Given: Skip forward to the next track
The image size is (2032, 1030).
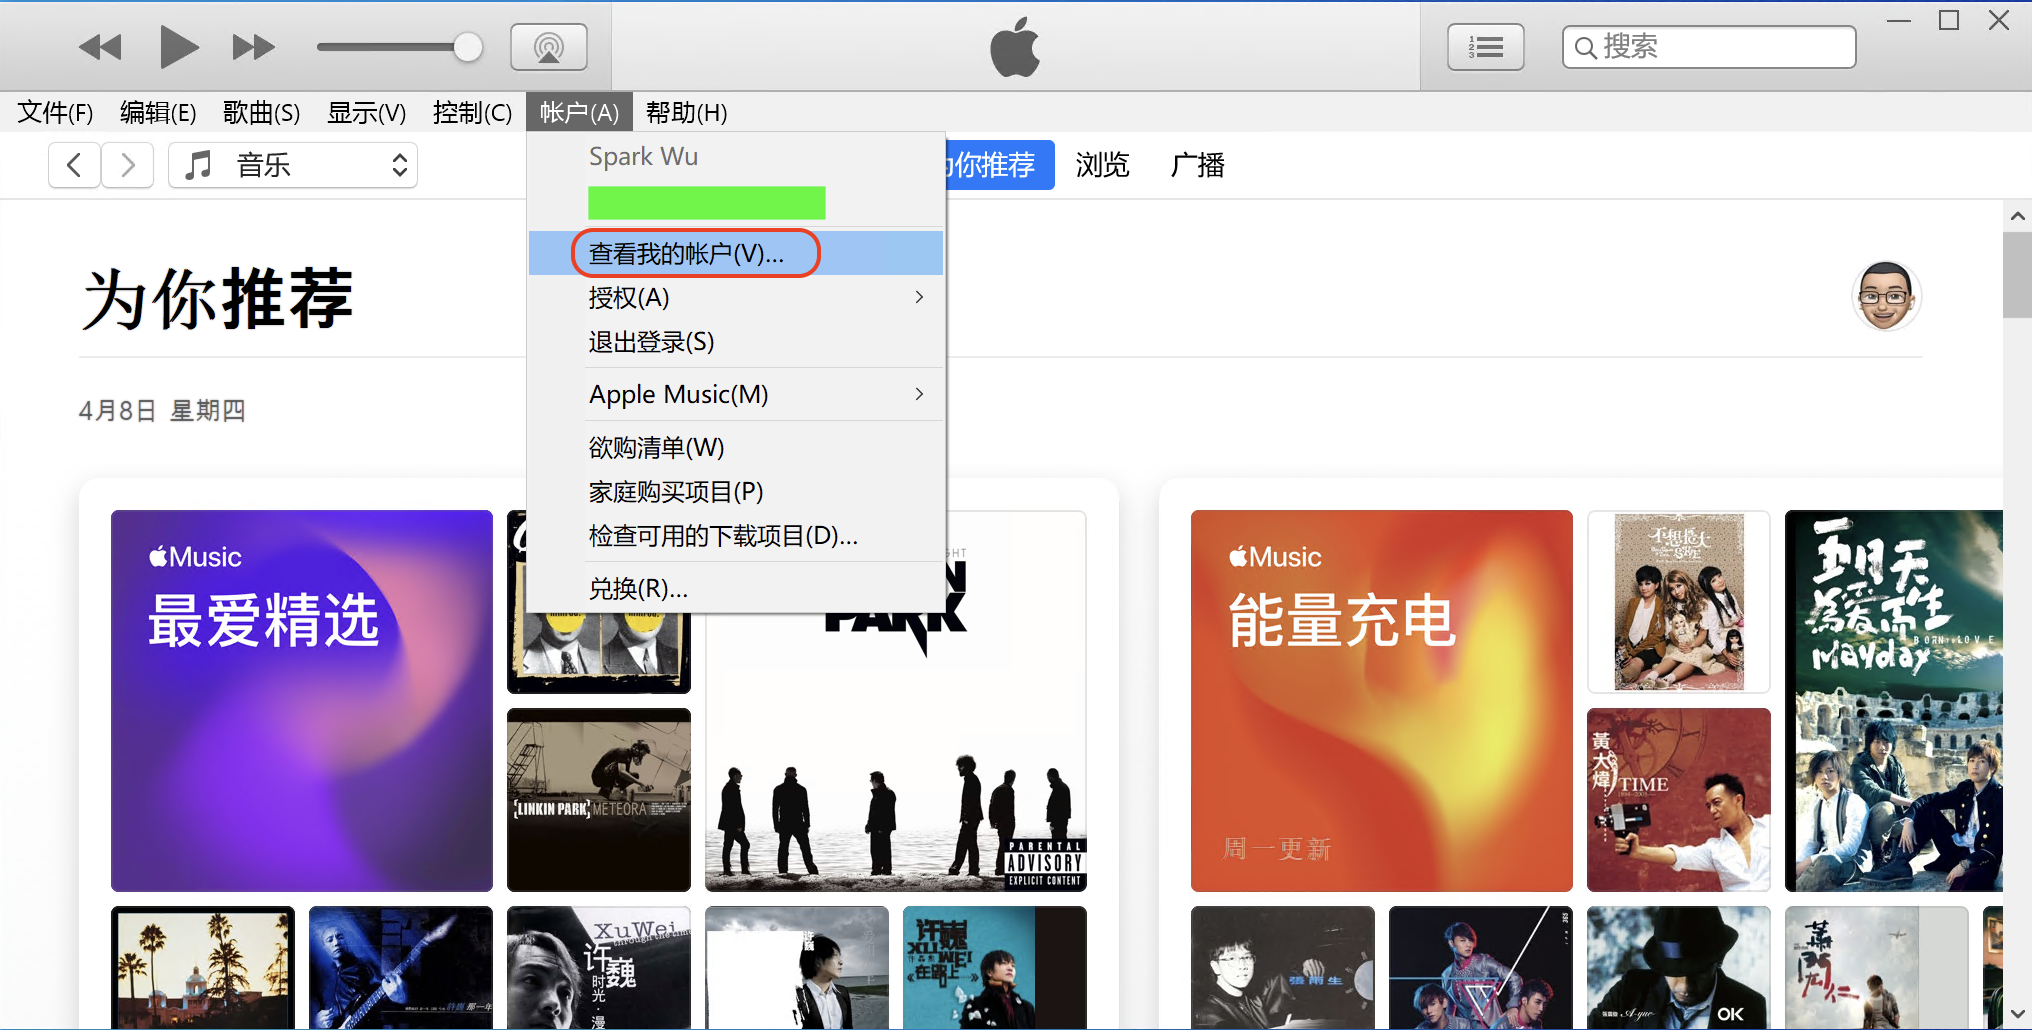Looking at the screenshot, I should 253,47.
